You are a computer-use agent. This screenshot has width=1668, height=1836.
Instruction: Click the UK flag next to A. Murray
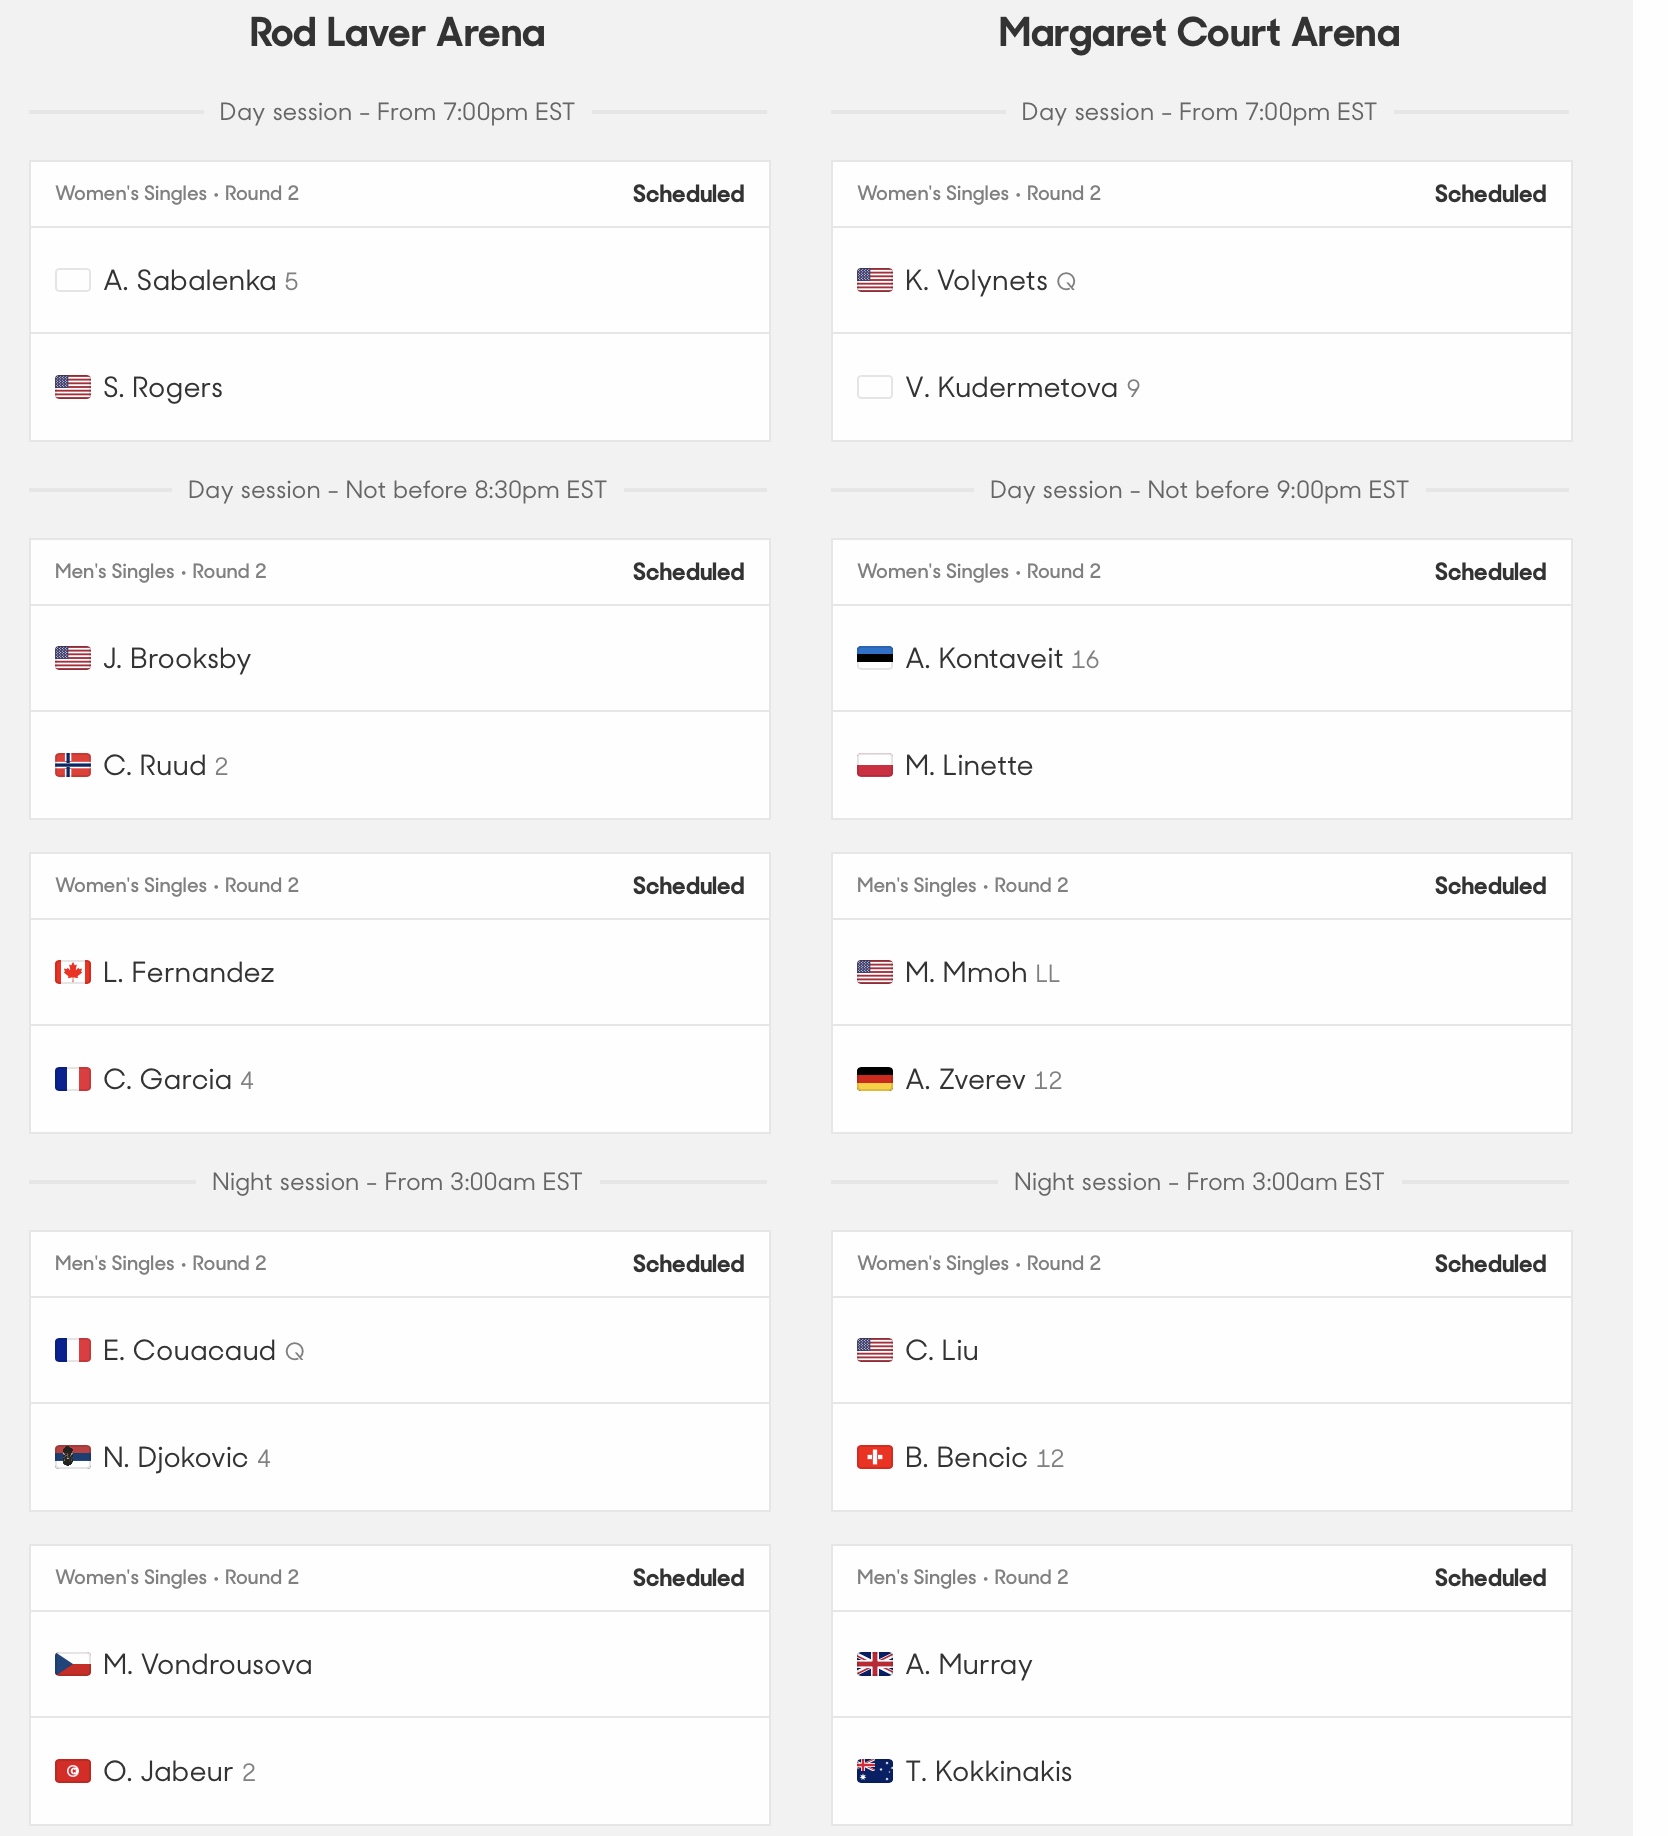click(875, 1664)
